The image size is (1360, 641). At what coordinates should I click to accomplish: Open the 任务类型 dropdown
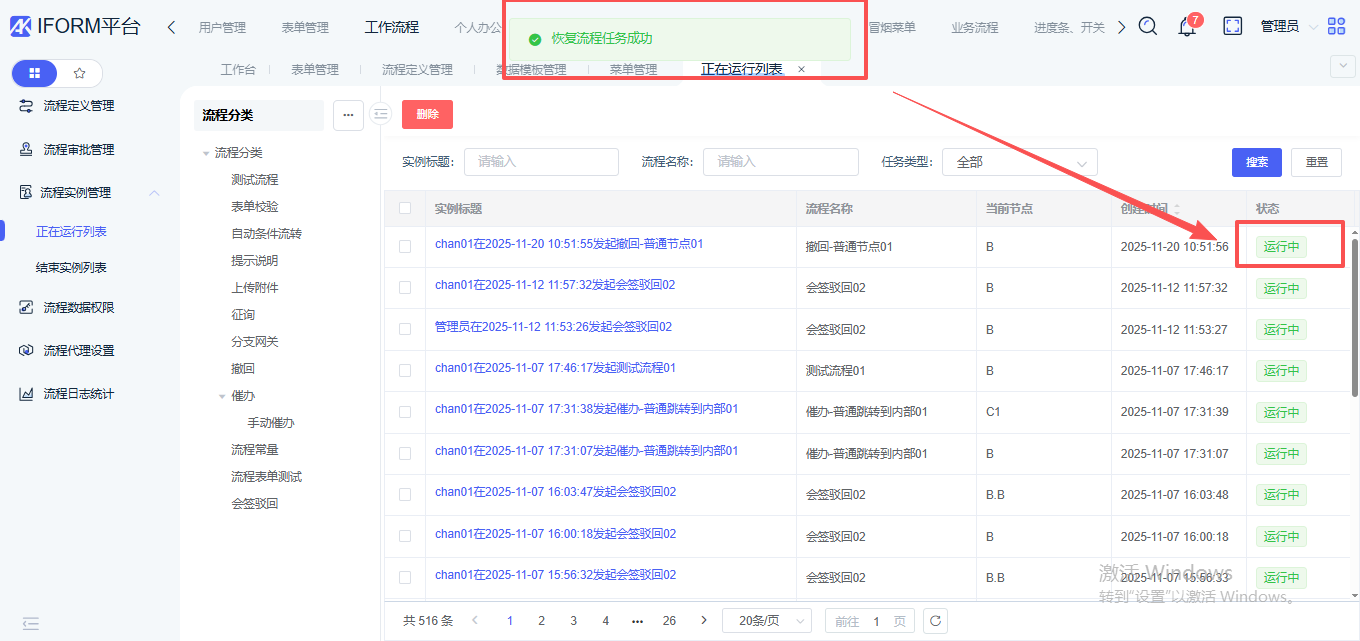click(x=1019, y=162)
